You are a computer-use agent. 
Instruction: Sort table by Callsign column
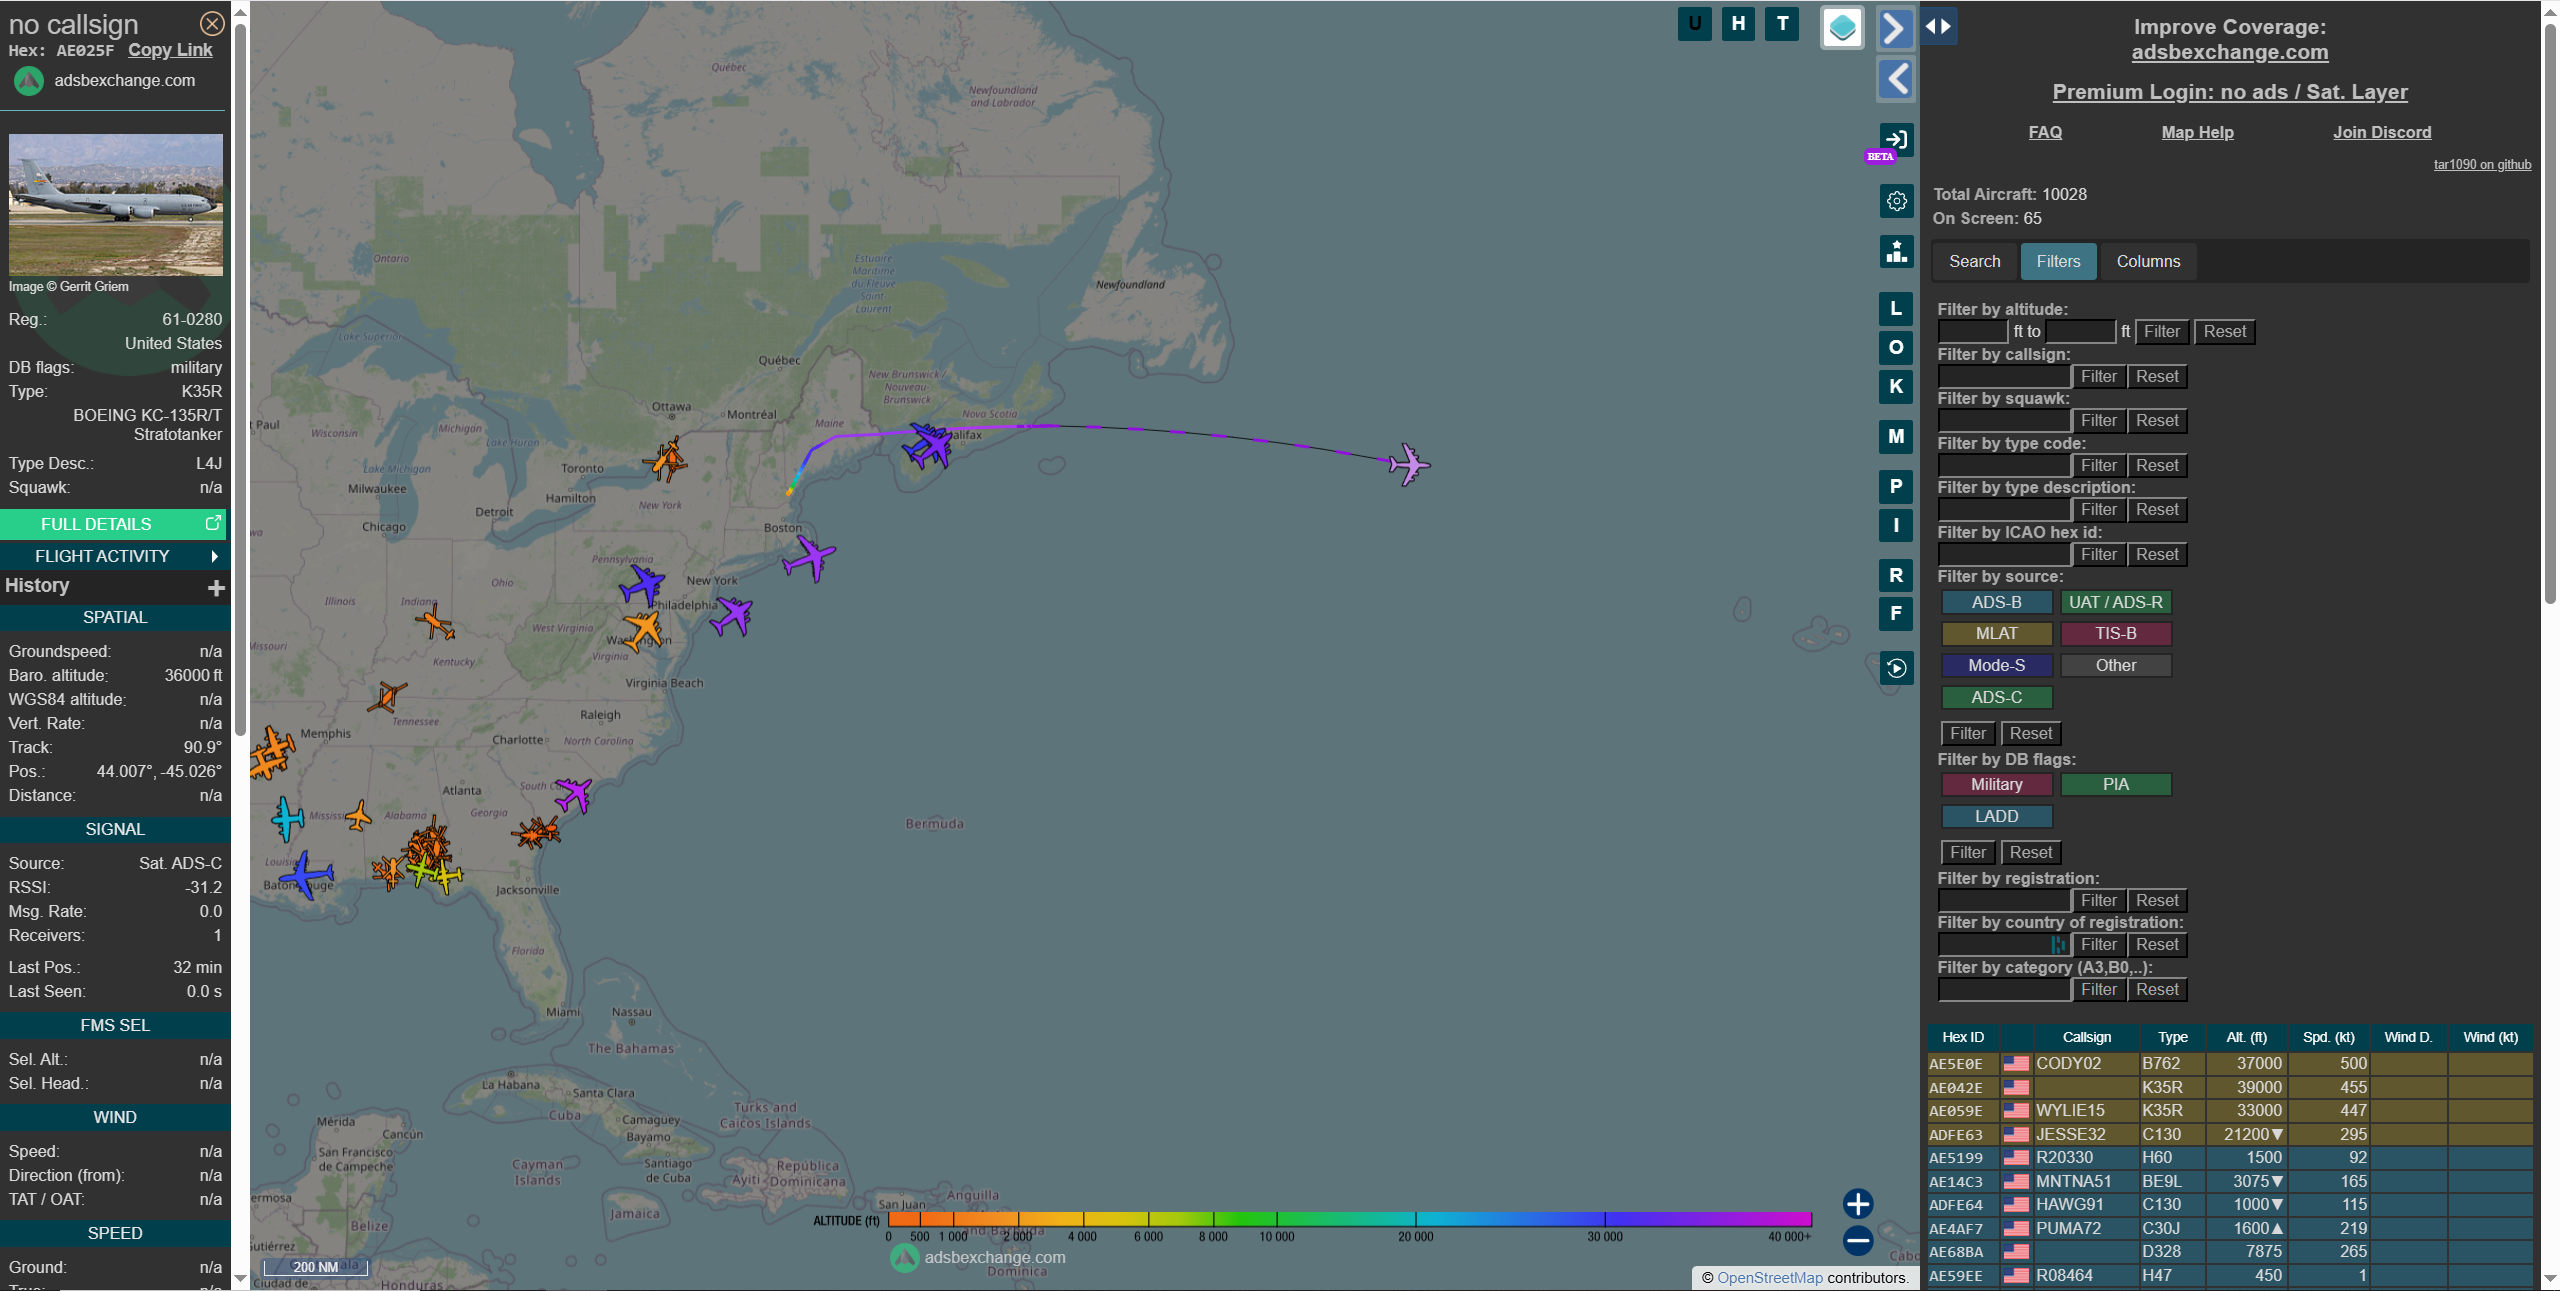[2086, 1038]
